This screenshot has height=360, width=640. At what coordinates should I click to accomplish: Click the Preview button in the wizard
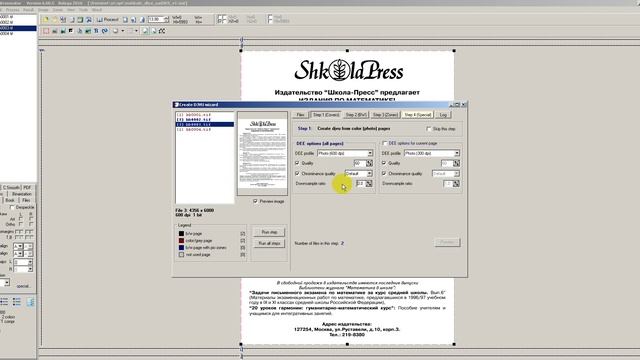click(x=447, y=242)
